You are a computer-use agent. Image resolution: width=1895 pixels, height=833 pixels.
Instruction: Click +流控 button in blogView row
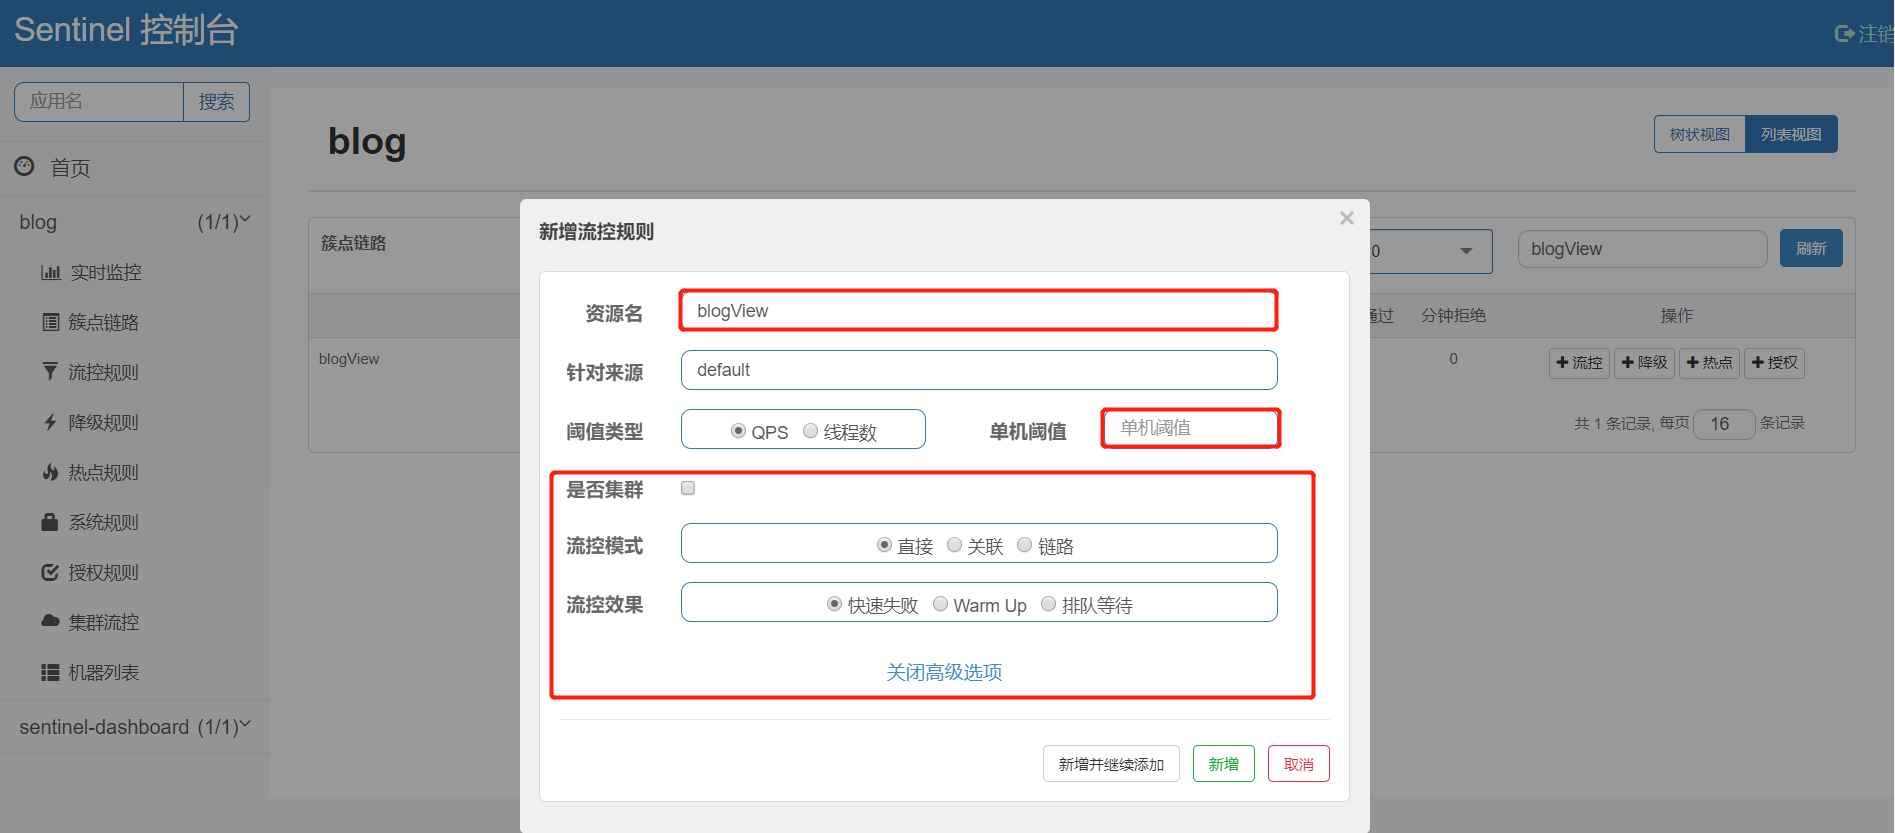coord(1579,362)
